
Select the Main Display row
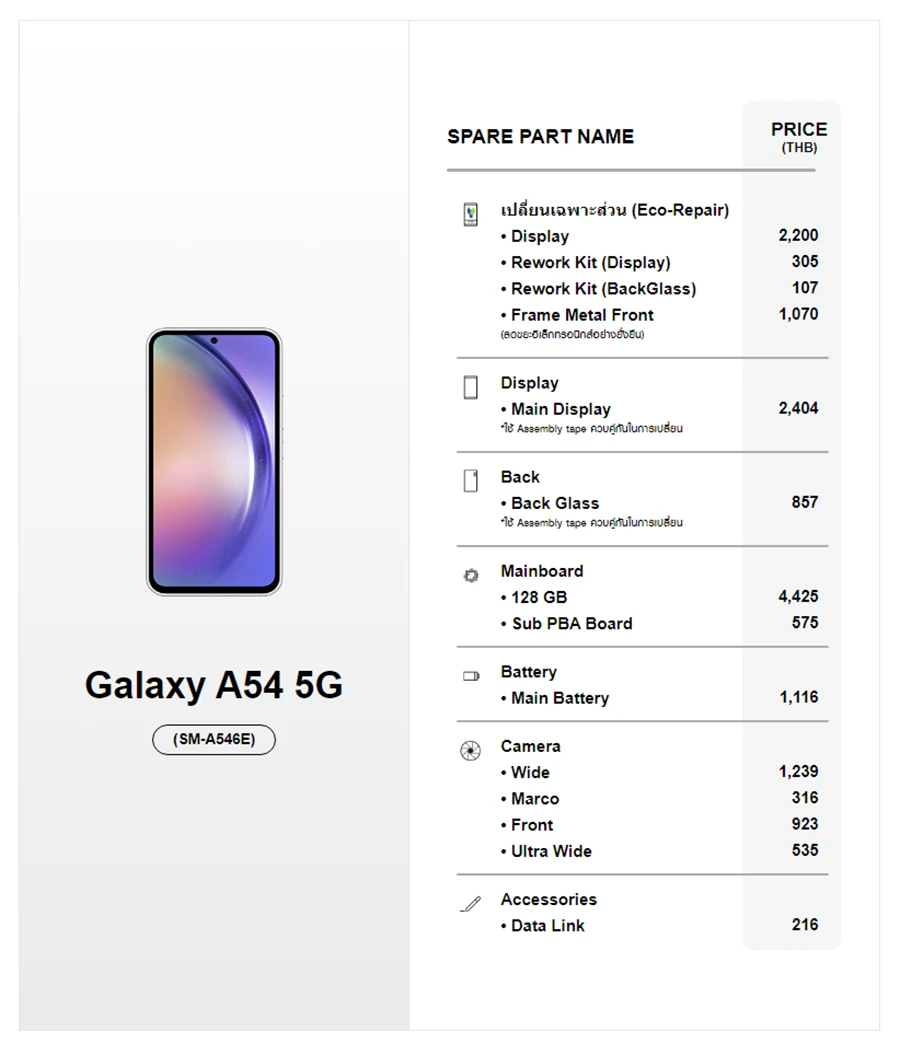click(659, 409)
